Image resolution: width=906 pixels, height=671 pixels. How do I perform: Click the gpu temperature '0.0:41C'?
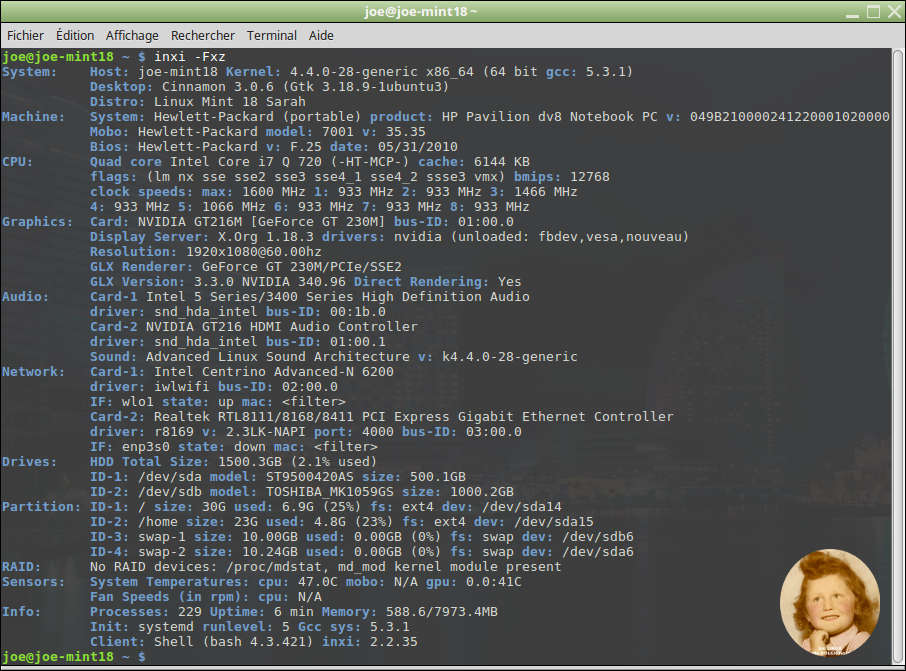coord(493,583)
